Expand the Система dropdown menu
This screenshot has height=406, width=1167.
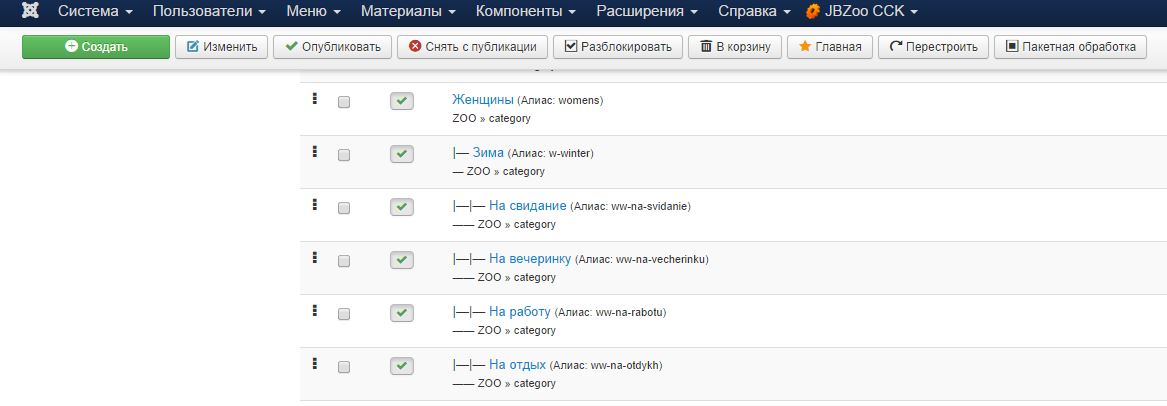tap(95, 12)
